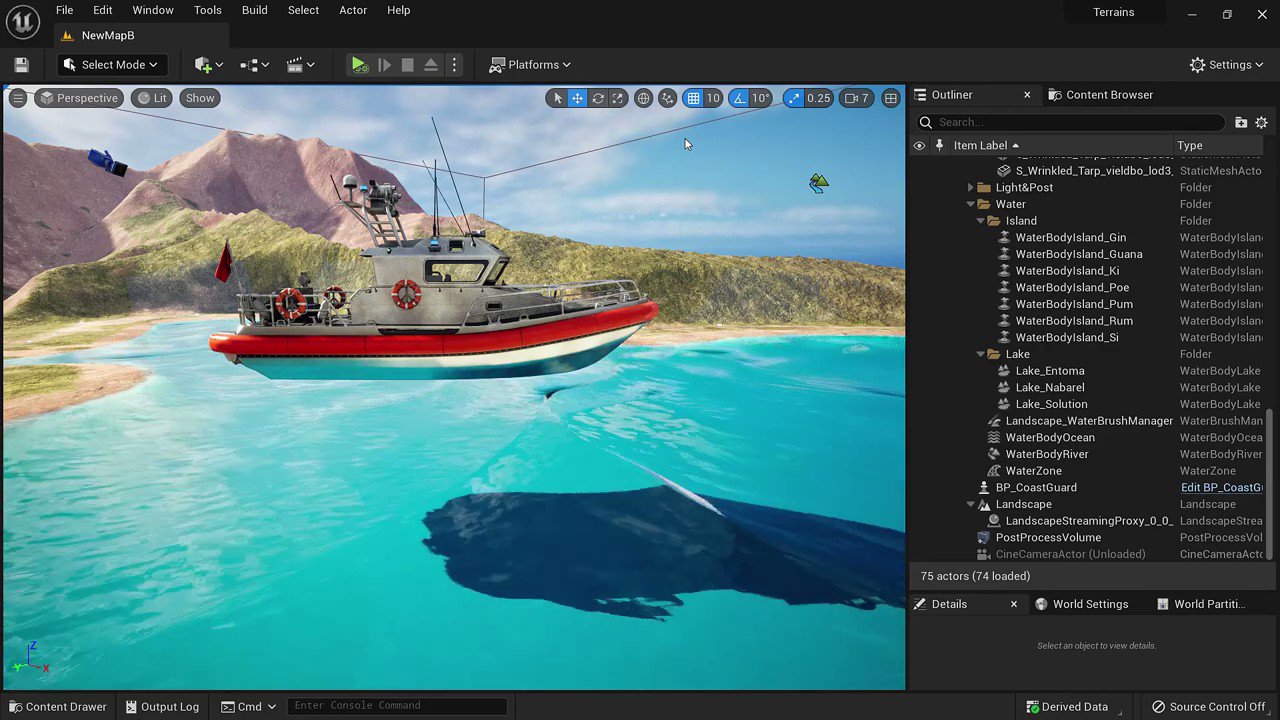Open the Cinematics clapperboard menu
Viewport: 1280px width, 720px height.
(296, 64)
